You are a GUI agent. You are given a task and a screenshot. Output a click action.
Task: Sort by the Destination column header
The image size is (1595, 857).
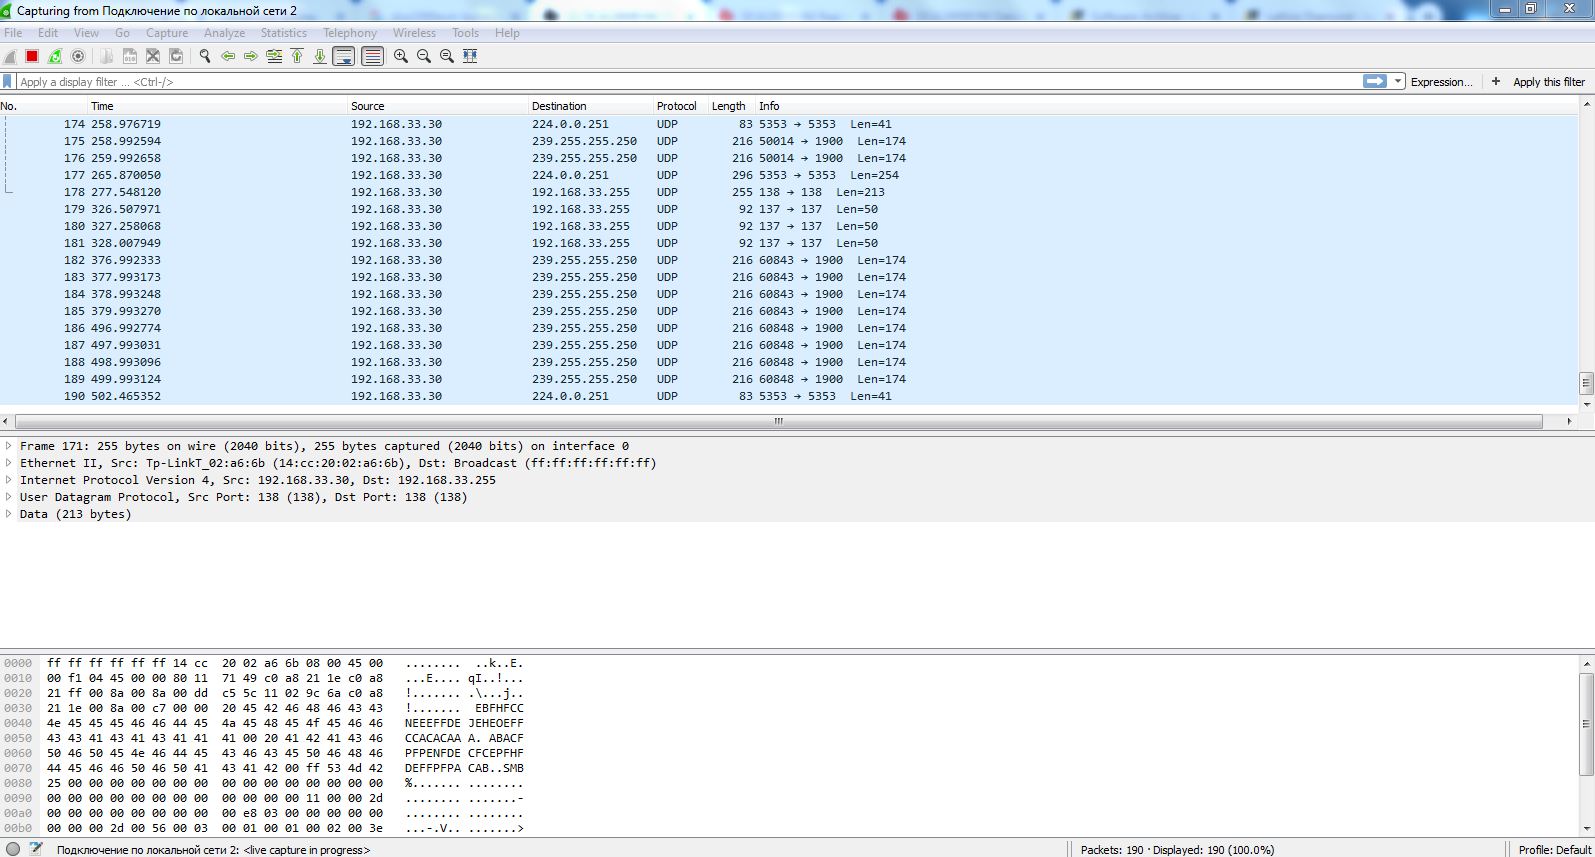tap(591, 106)
